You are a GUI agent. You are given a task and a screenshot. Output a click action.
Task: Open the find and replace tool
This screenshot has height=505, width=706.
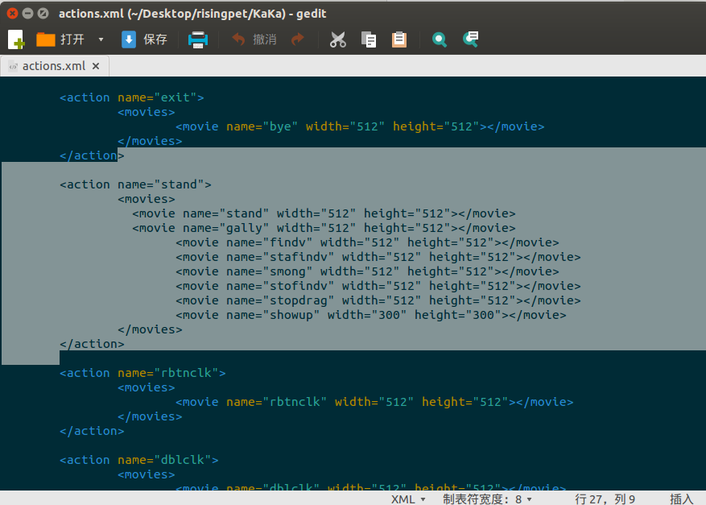pos(470,40)
